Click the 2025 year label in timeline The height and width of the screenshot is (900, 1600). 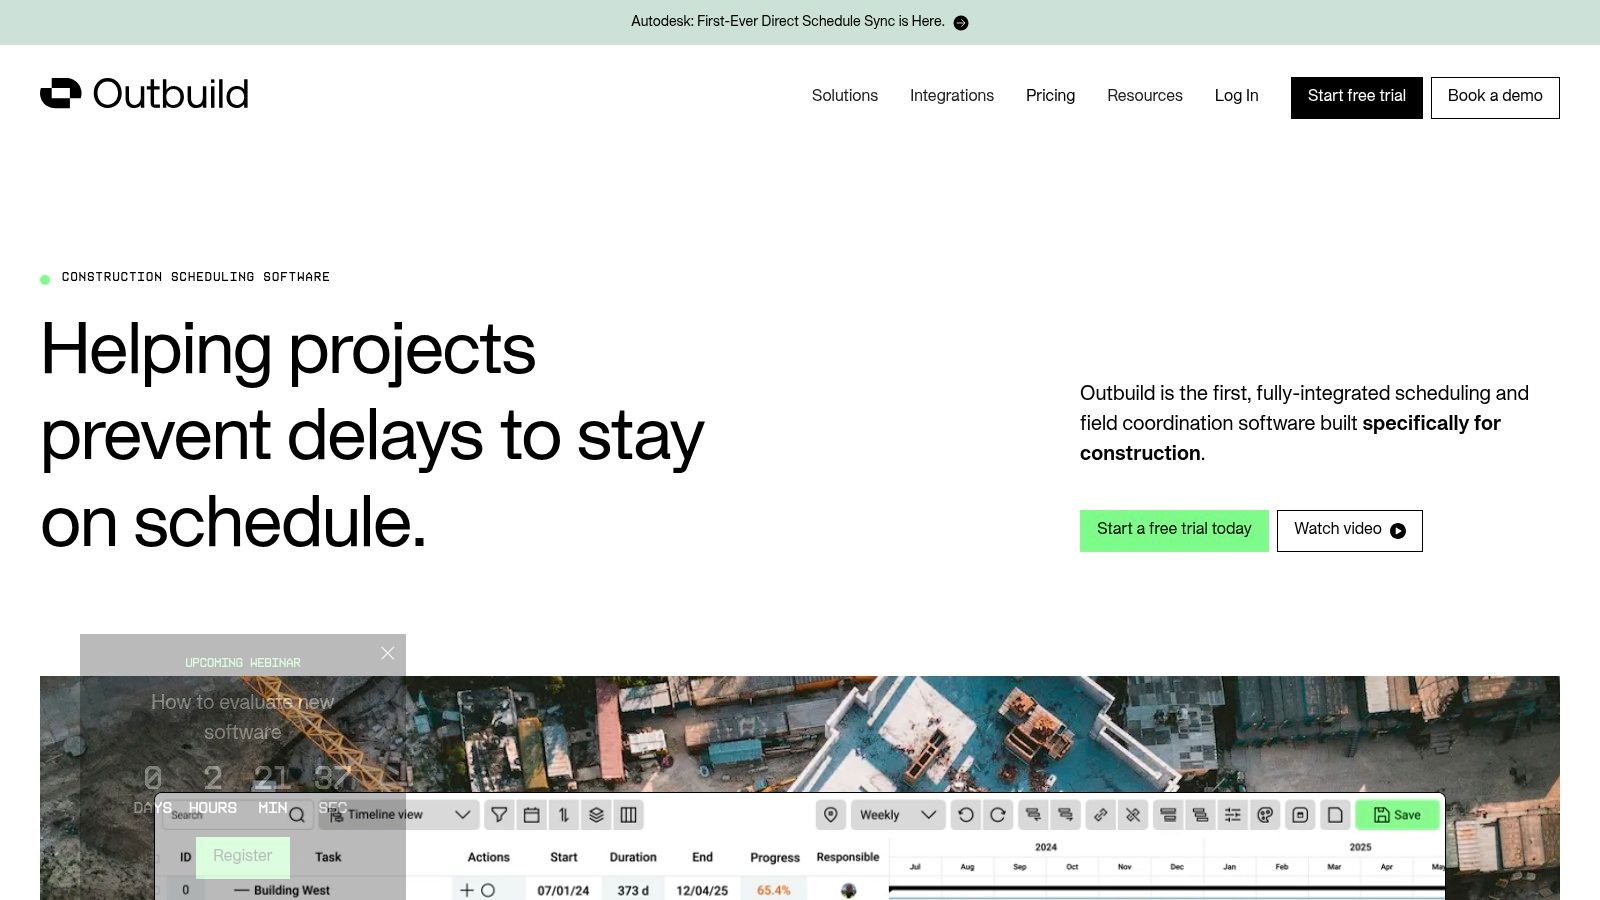click(1361, 847)
